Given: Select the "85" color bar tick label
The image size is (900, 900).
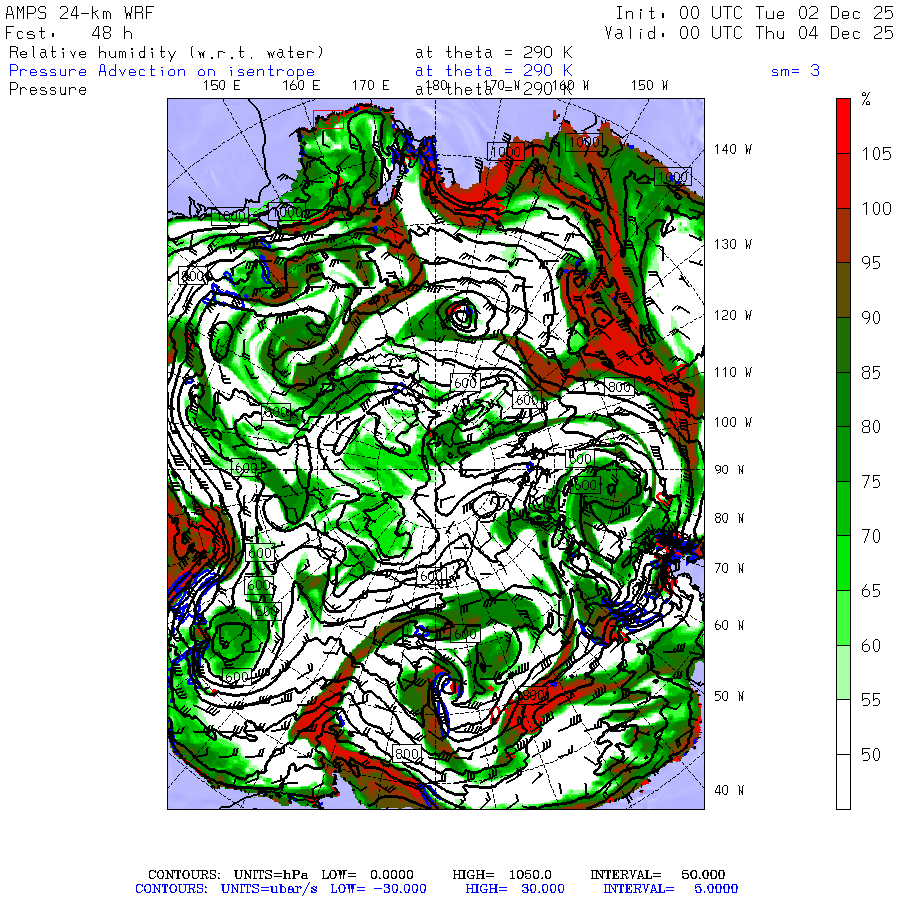Looking at the screenshot, I should pyautogui.click(x=871, y=373).
